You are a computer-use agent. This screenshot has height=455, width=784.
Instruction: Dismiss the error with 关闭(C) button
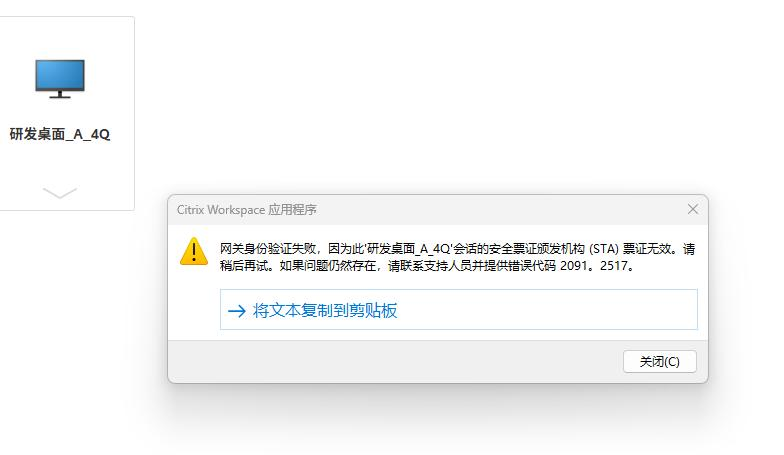(660, 362)
